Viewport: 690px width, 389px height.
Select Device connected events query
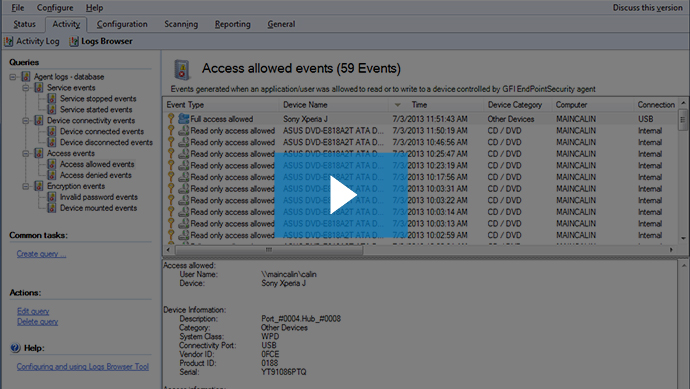pyautogui.click(x=102, y=131)
